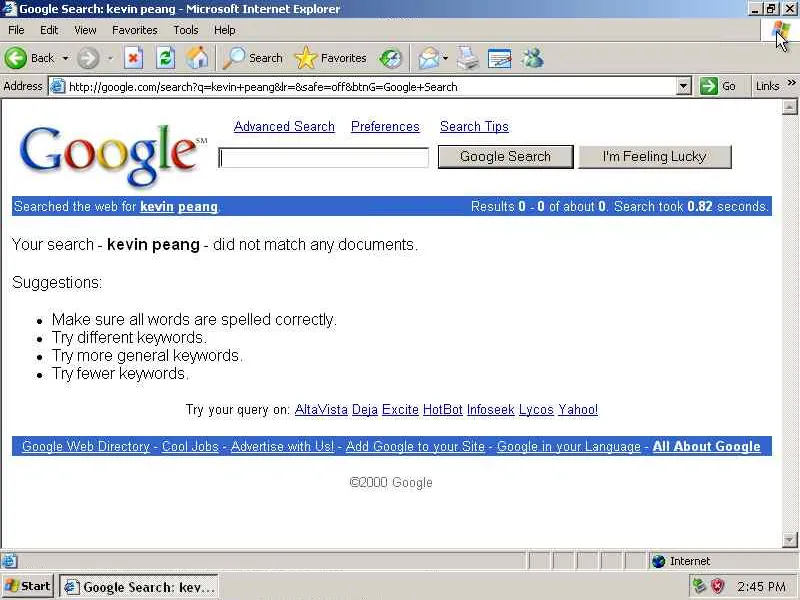
Task: Click inside the Address URL field
Action: pyautogui.click(x=370, y=87)
